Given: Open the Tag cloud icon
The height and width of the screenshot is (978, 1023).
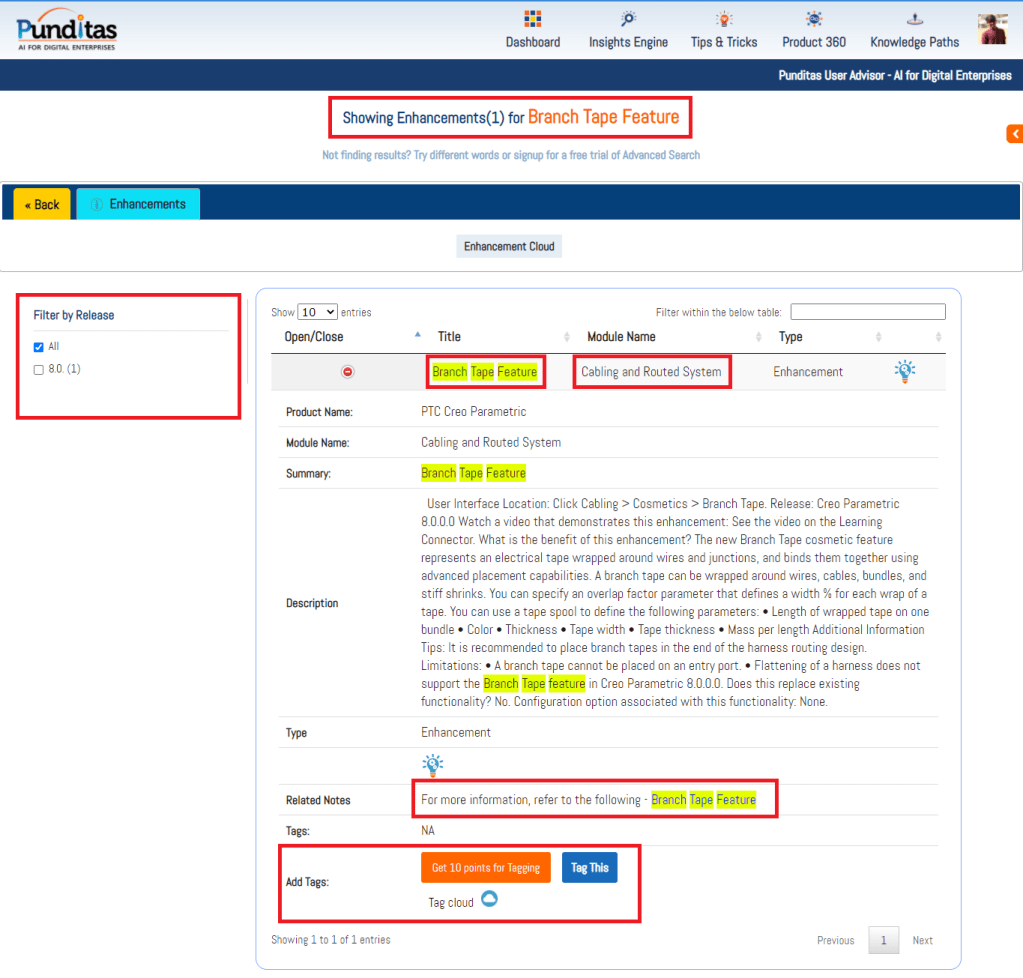Looking at the screenshot, I should [489, 899].
